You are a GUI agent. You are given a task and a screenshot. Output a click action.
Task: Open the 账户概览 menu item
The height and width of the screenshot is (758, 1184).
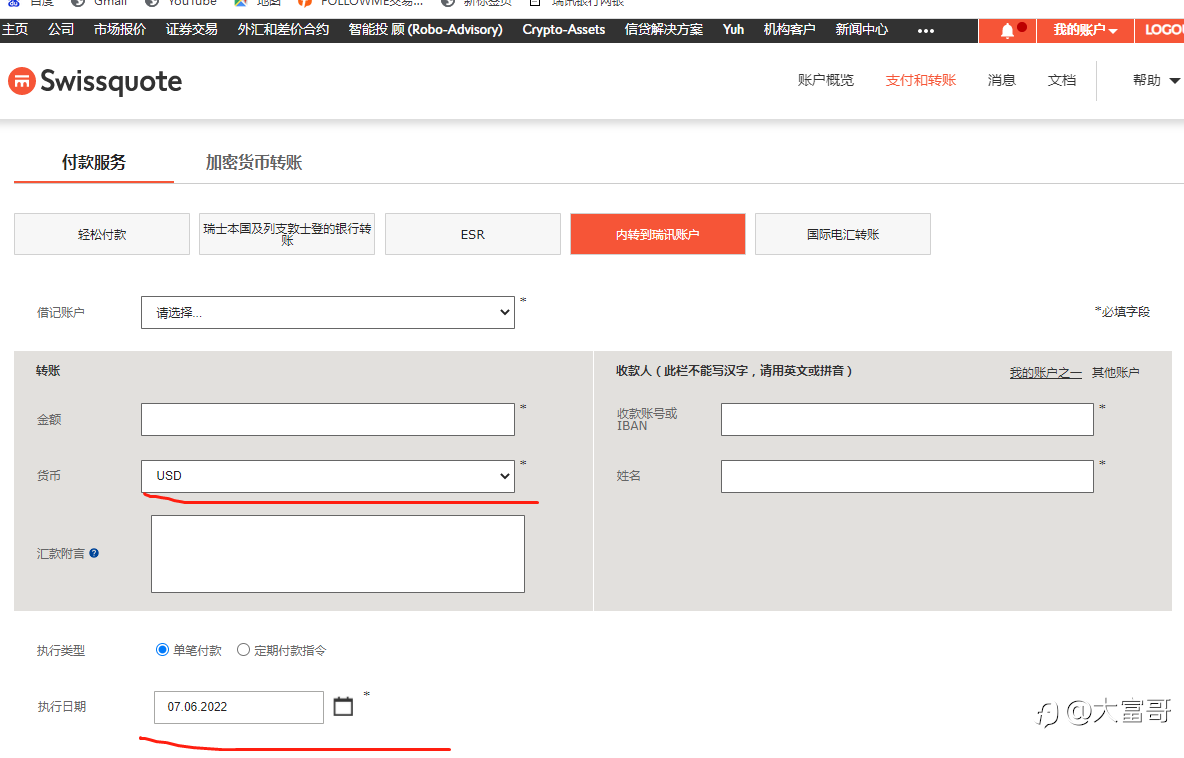(x=825, y=80)
